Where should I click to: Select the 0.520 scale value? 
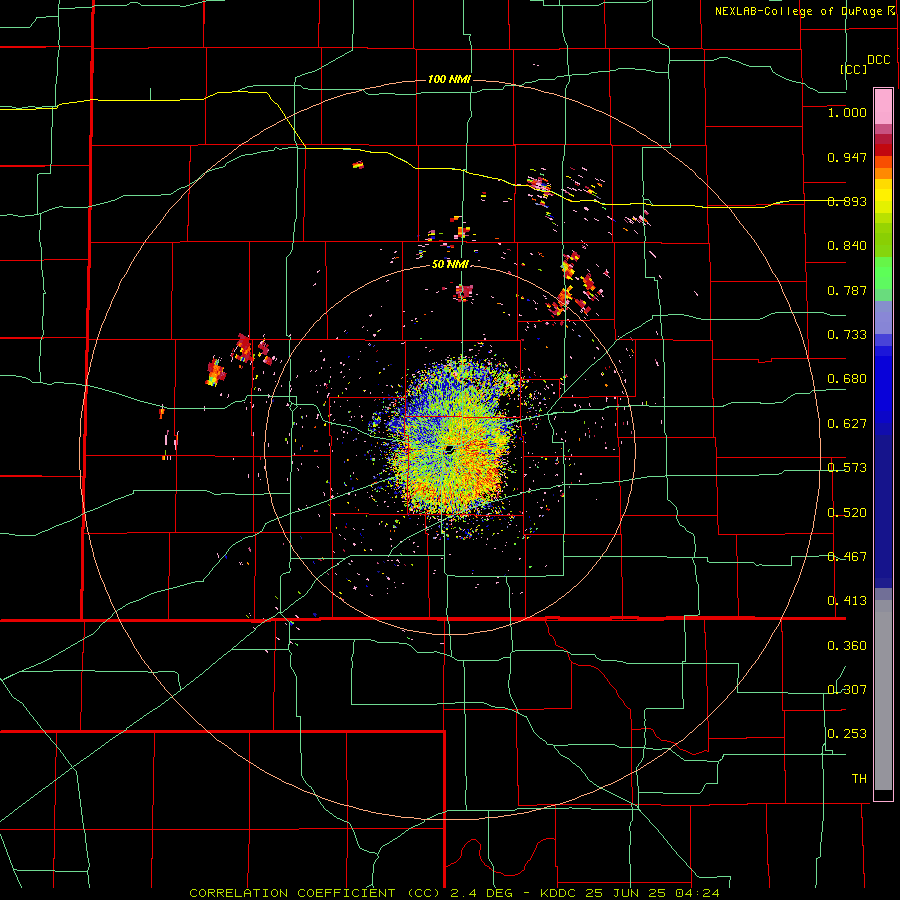pyautogui.click(x=847, y=513)
